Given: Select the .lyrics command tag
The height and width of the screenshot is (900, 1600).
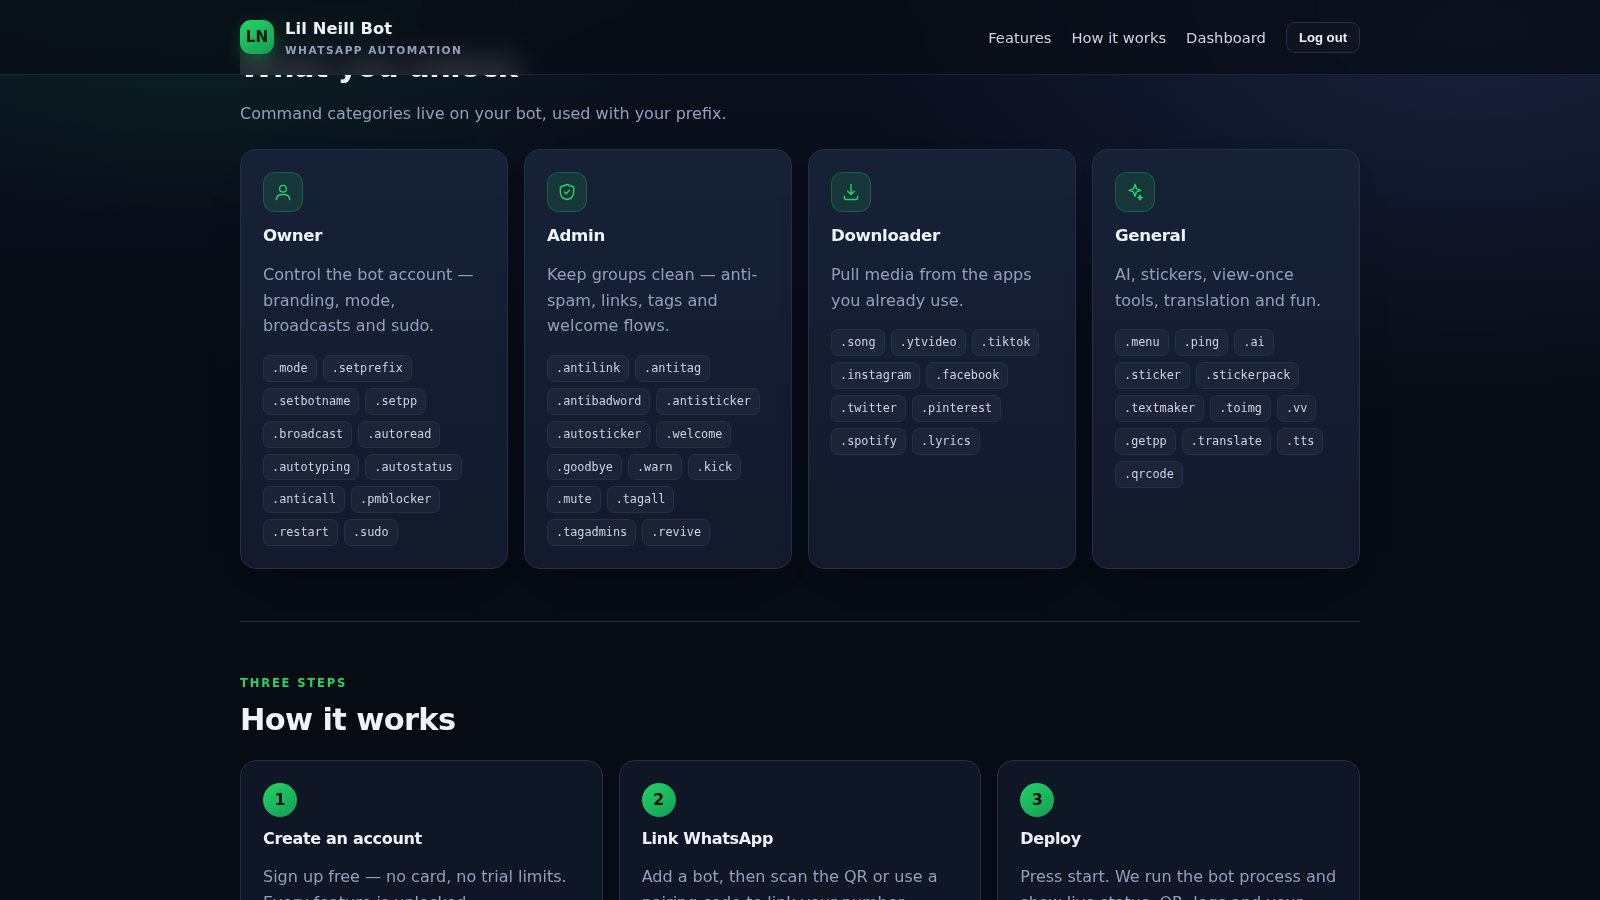Looking at the screenshot, I should (945, 441).
